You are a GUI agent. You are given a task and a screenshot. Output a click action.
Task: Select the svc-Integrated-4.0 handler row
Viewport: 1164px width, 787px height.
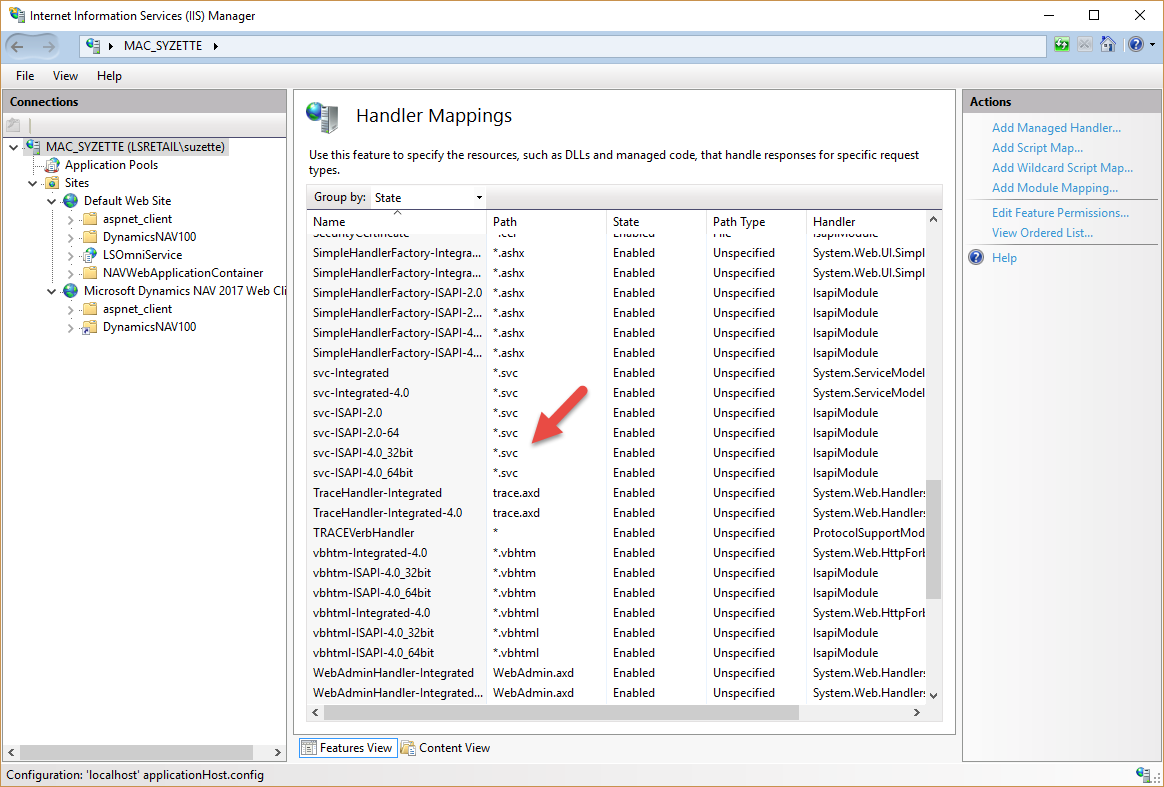(616, 393)
